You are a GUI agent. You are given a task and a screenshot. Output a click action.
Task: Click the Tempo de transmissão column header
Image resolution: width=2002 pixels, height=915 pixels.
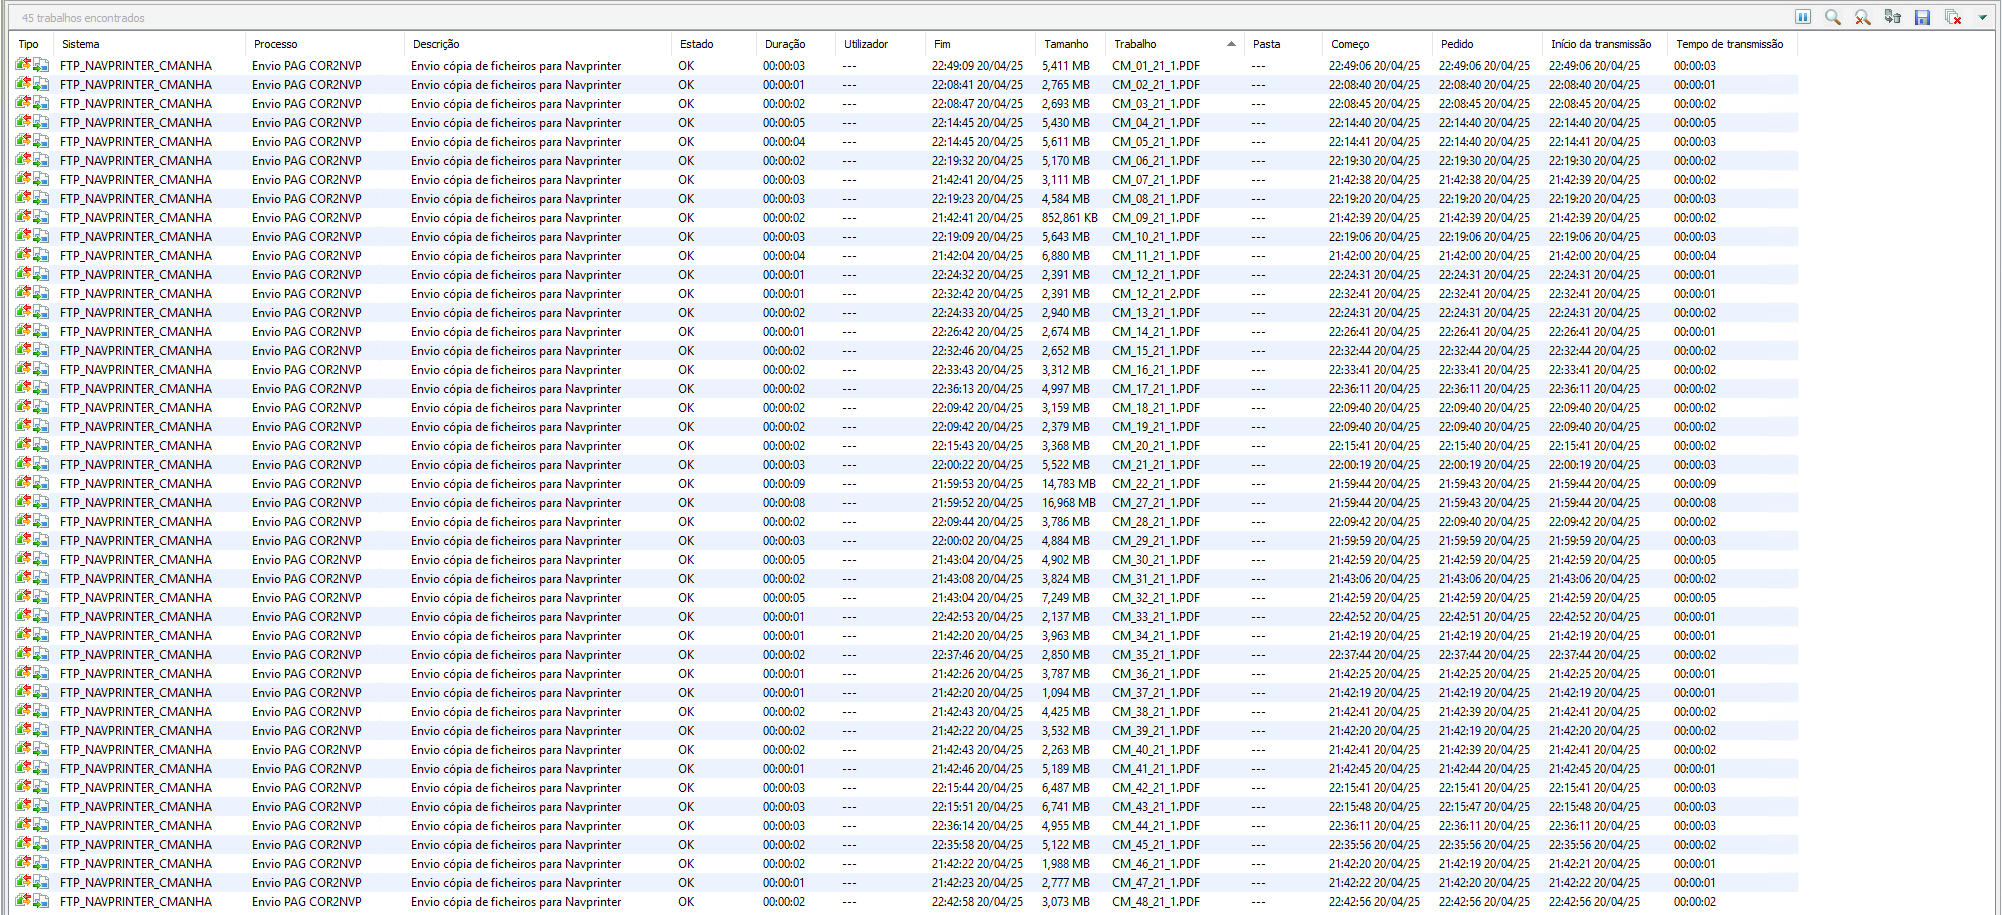1732,44
